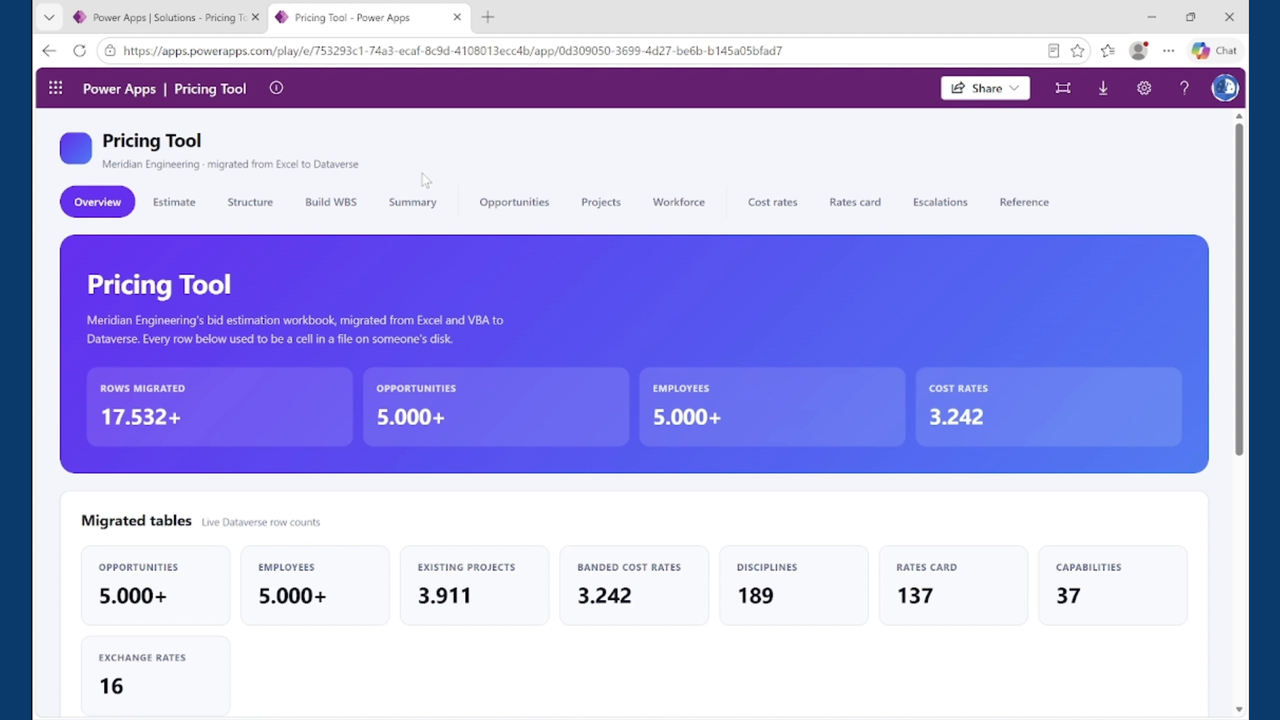Select the Existing Projects 3.911 card
Image resolution: width=1280 pixels, height=720 pixels.
coord(474,585)
